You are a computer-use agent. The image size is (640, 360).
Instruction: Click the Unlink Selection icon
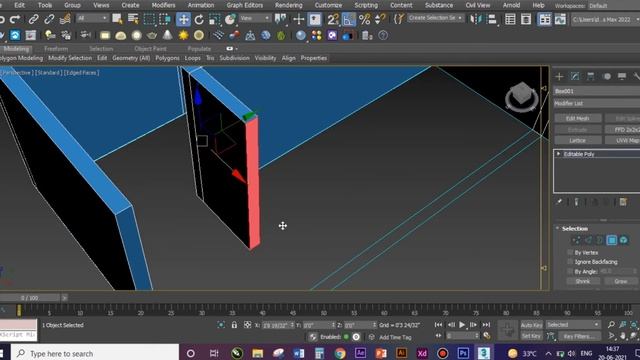coord(49,19)
